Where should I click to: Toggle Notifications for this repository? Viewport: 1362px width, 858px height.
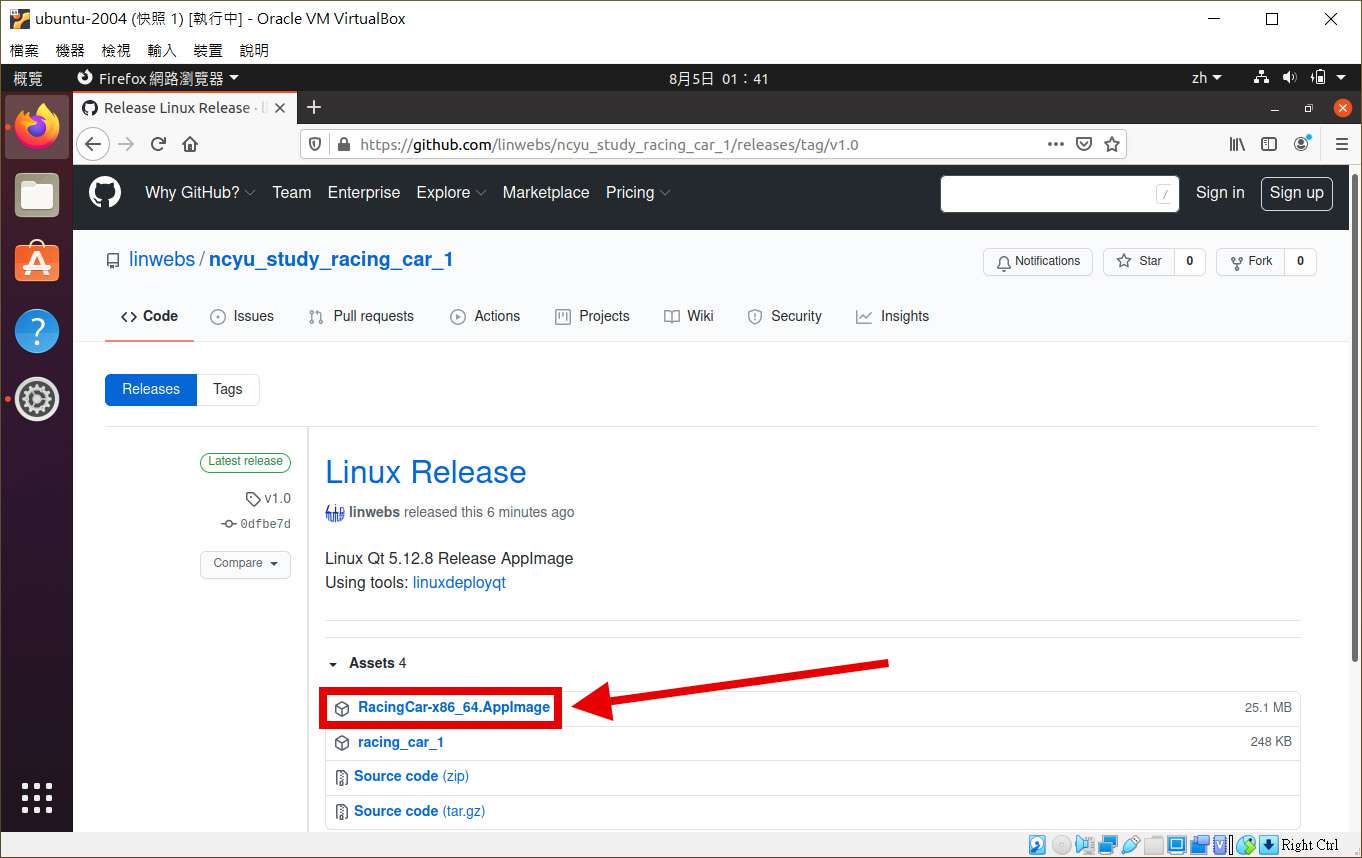[x=1037, y=261]
